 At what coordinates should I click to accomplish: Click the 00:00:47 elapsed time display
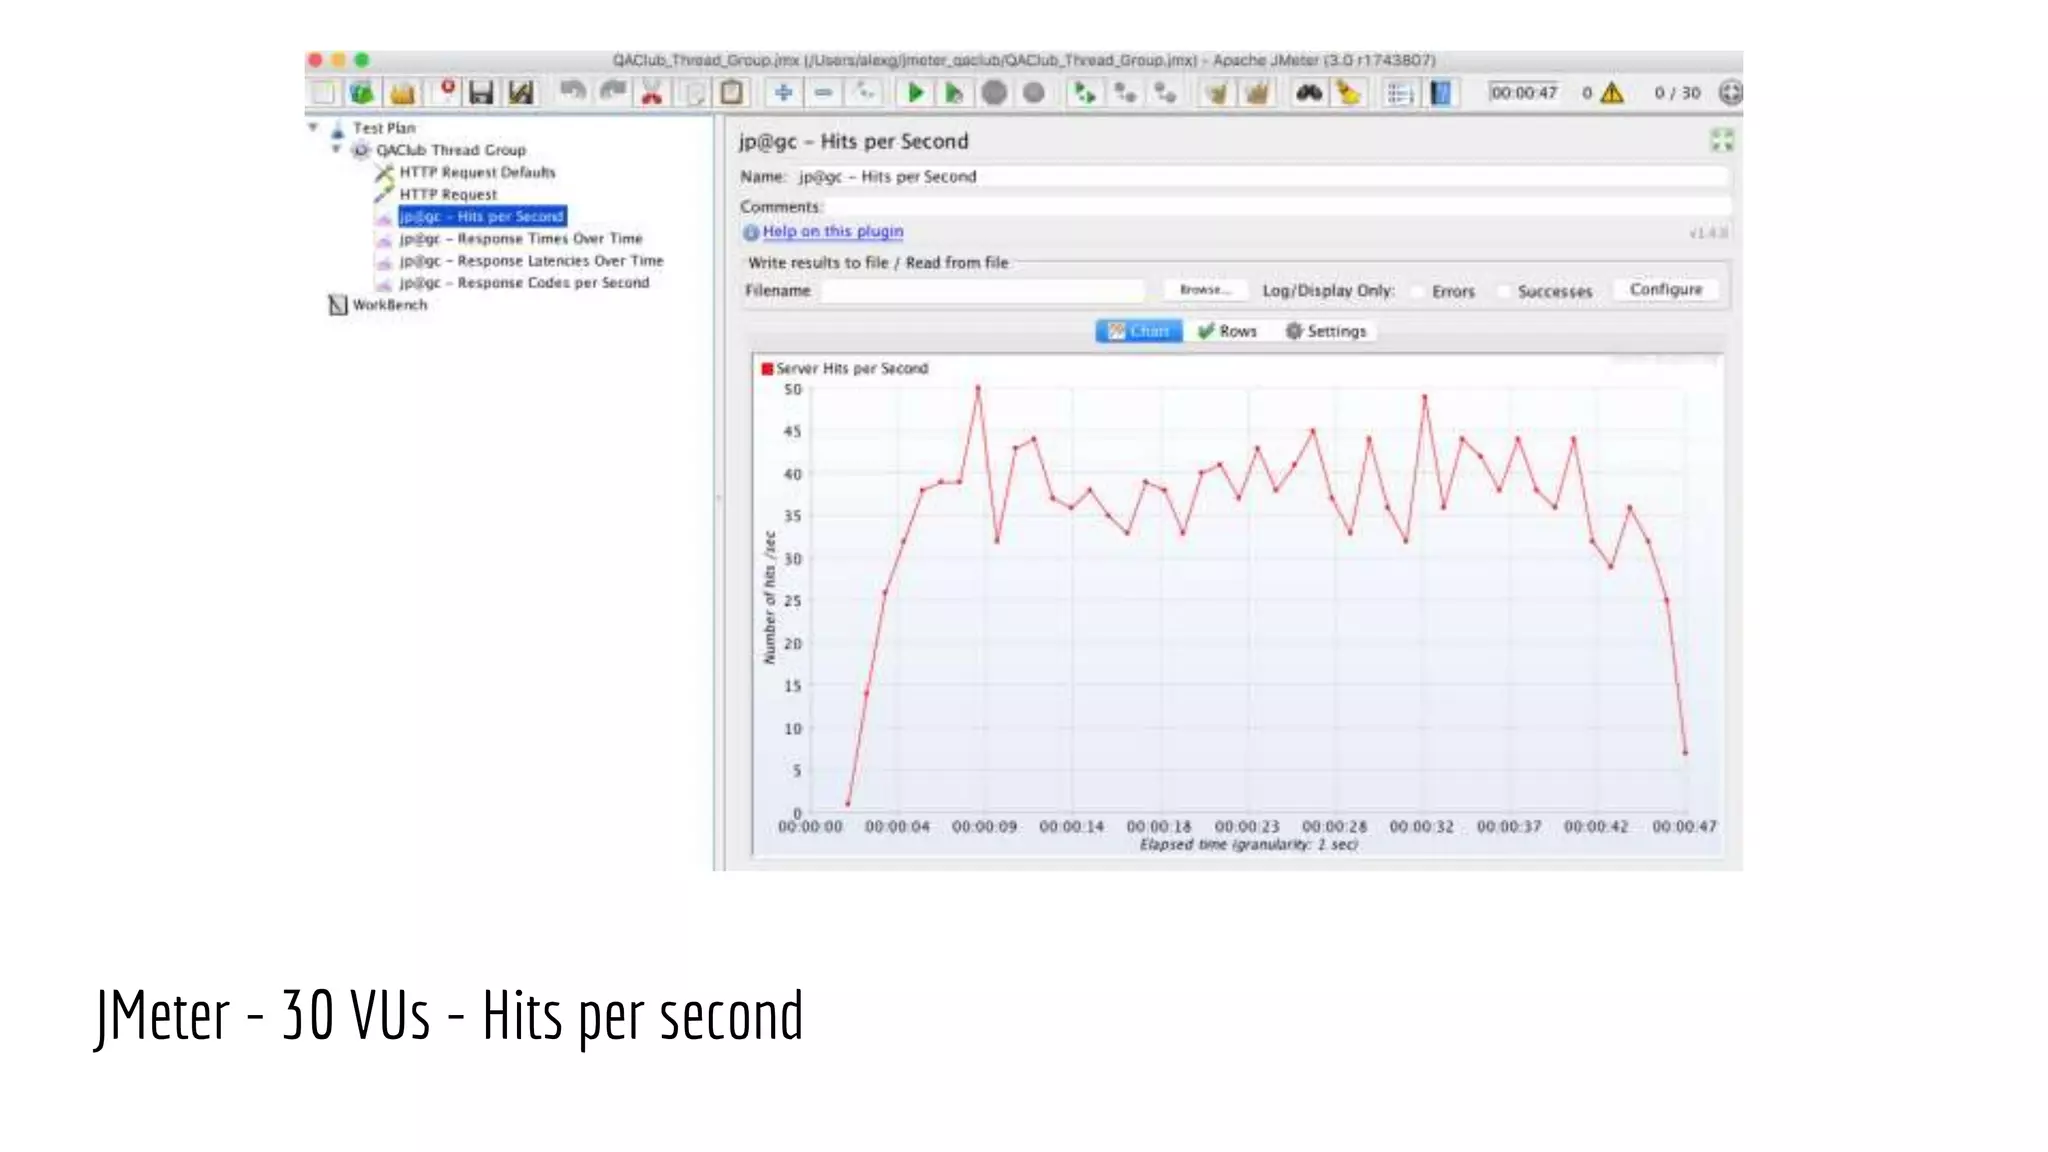tap(1523, 93)
